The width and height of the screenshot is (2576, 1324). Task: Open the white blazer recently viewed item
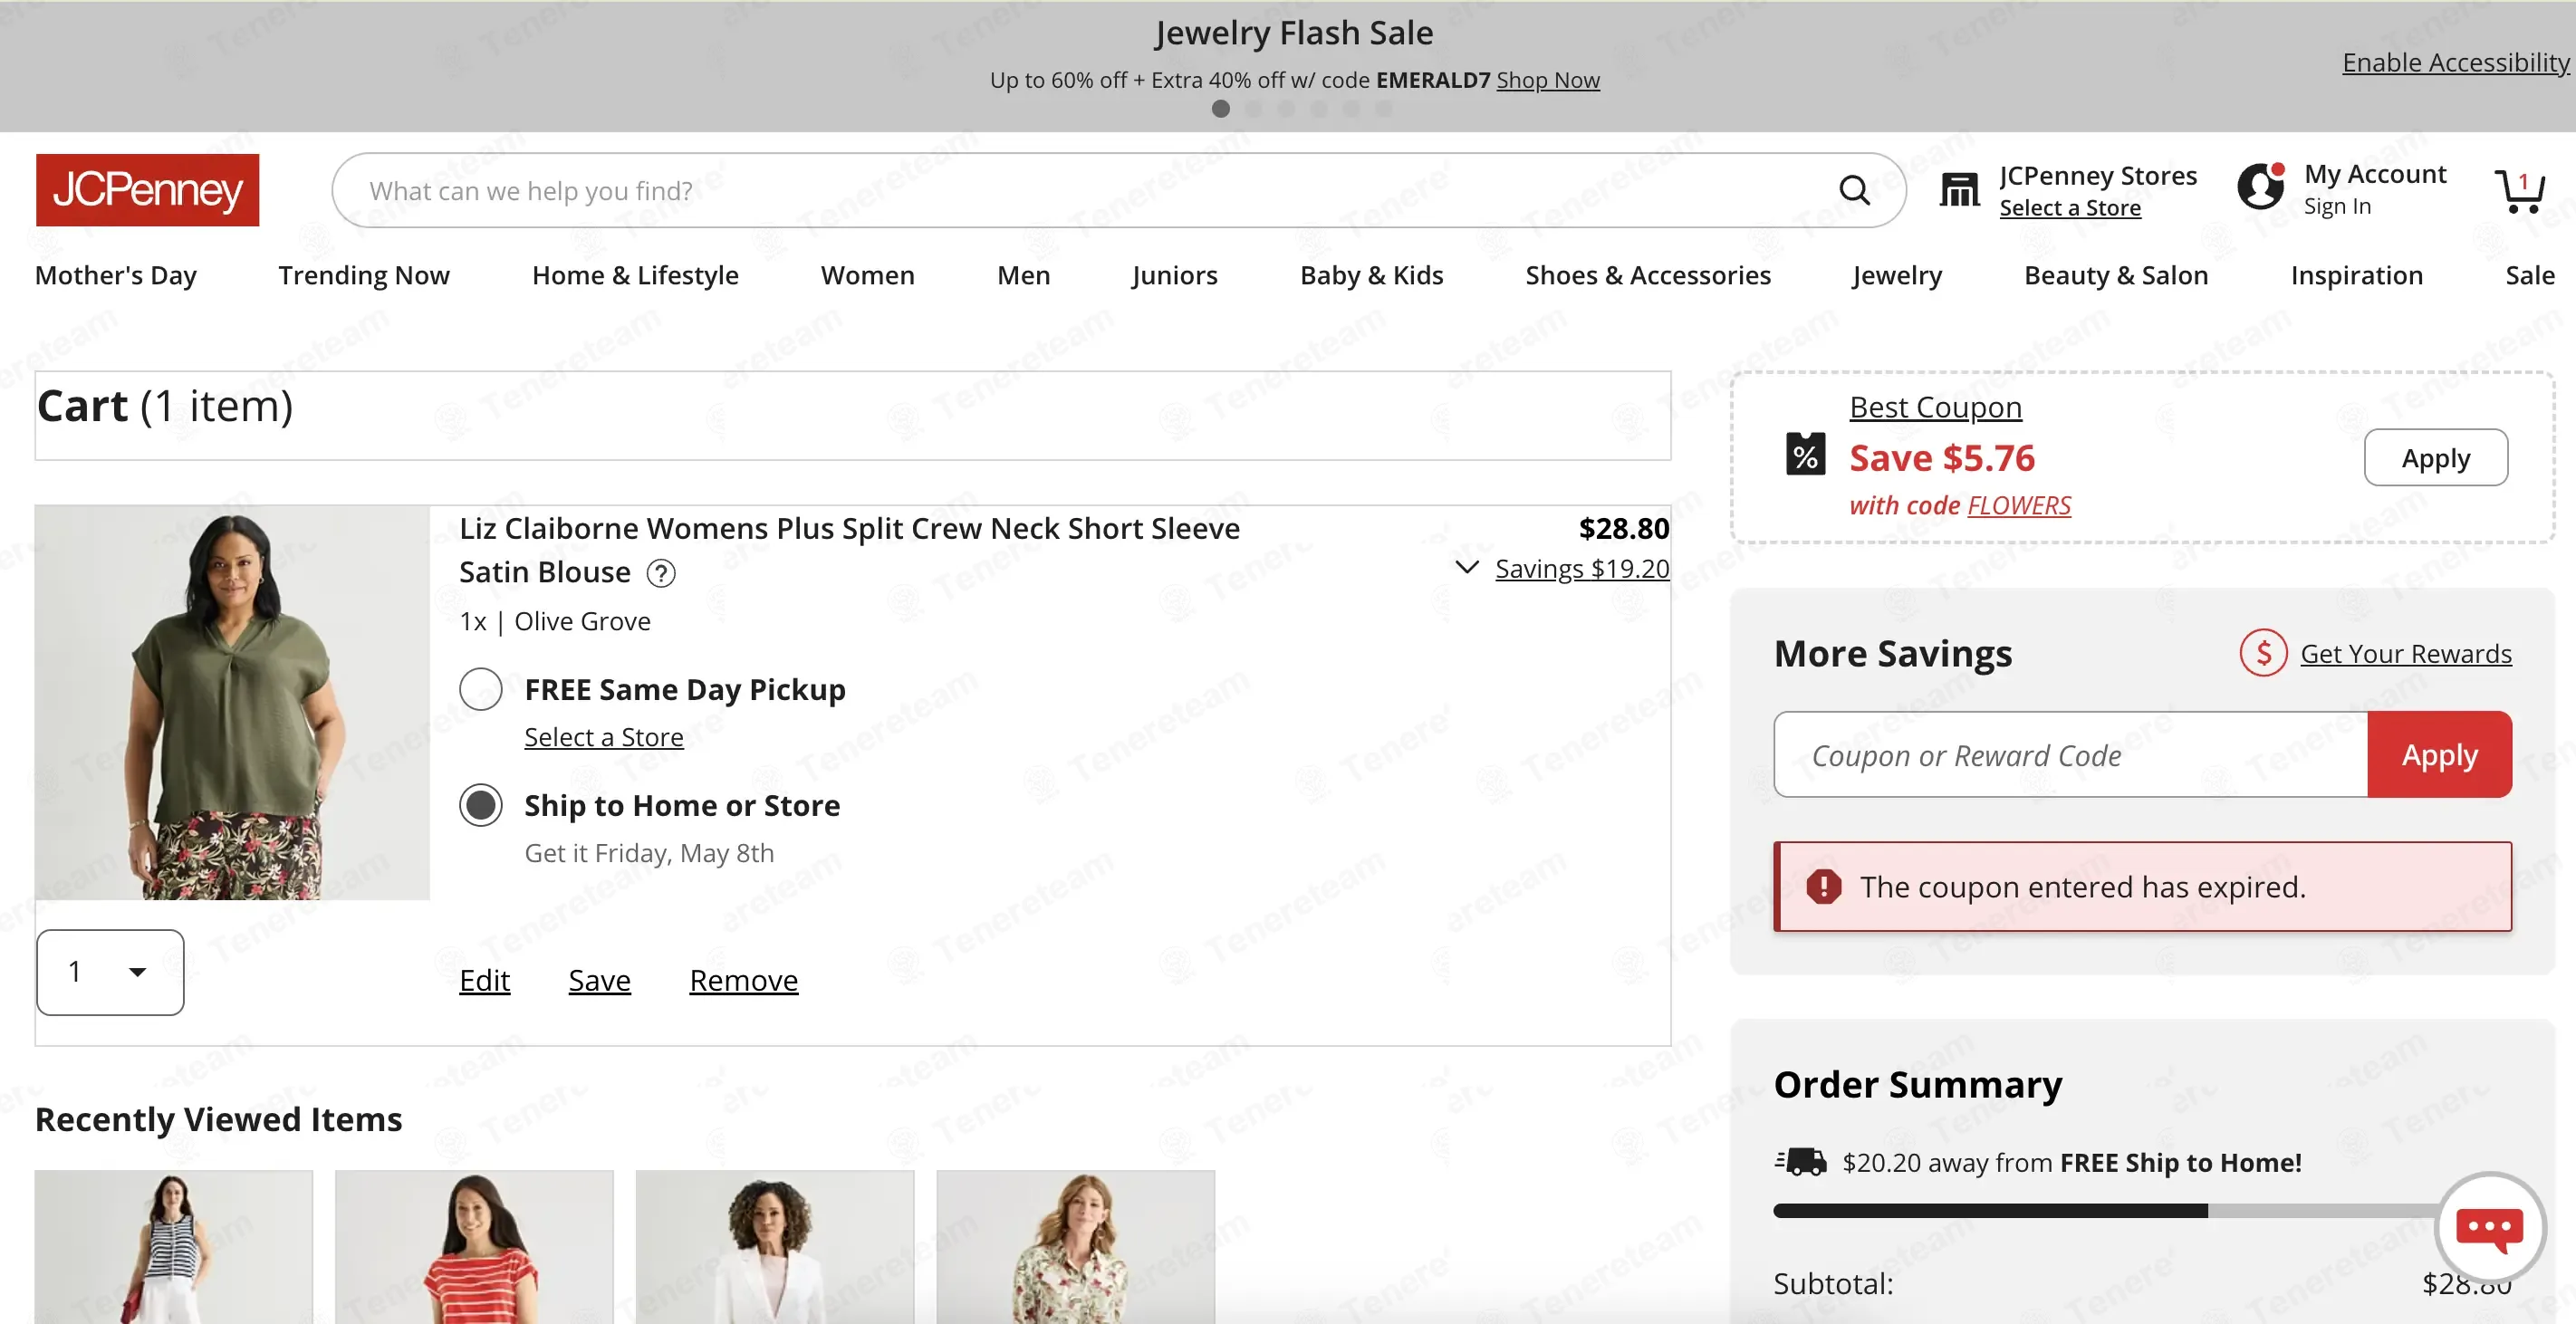pos(775,1247)
